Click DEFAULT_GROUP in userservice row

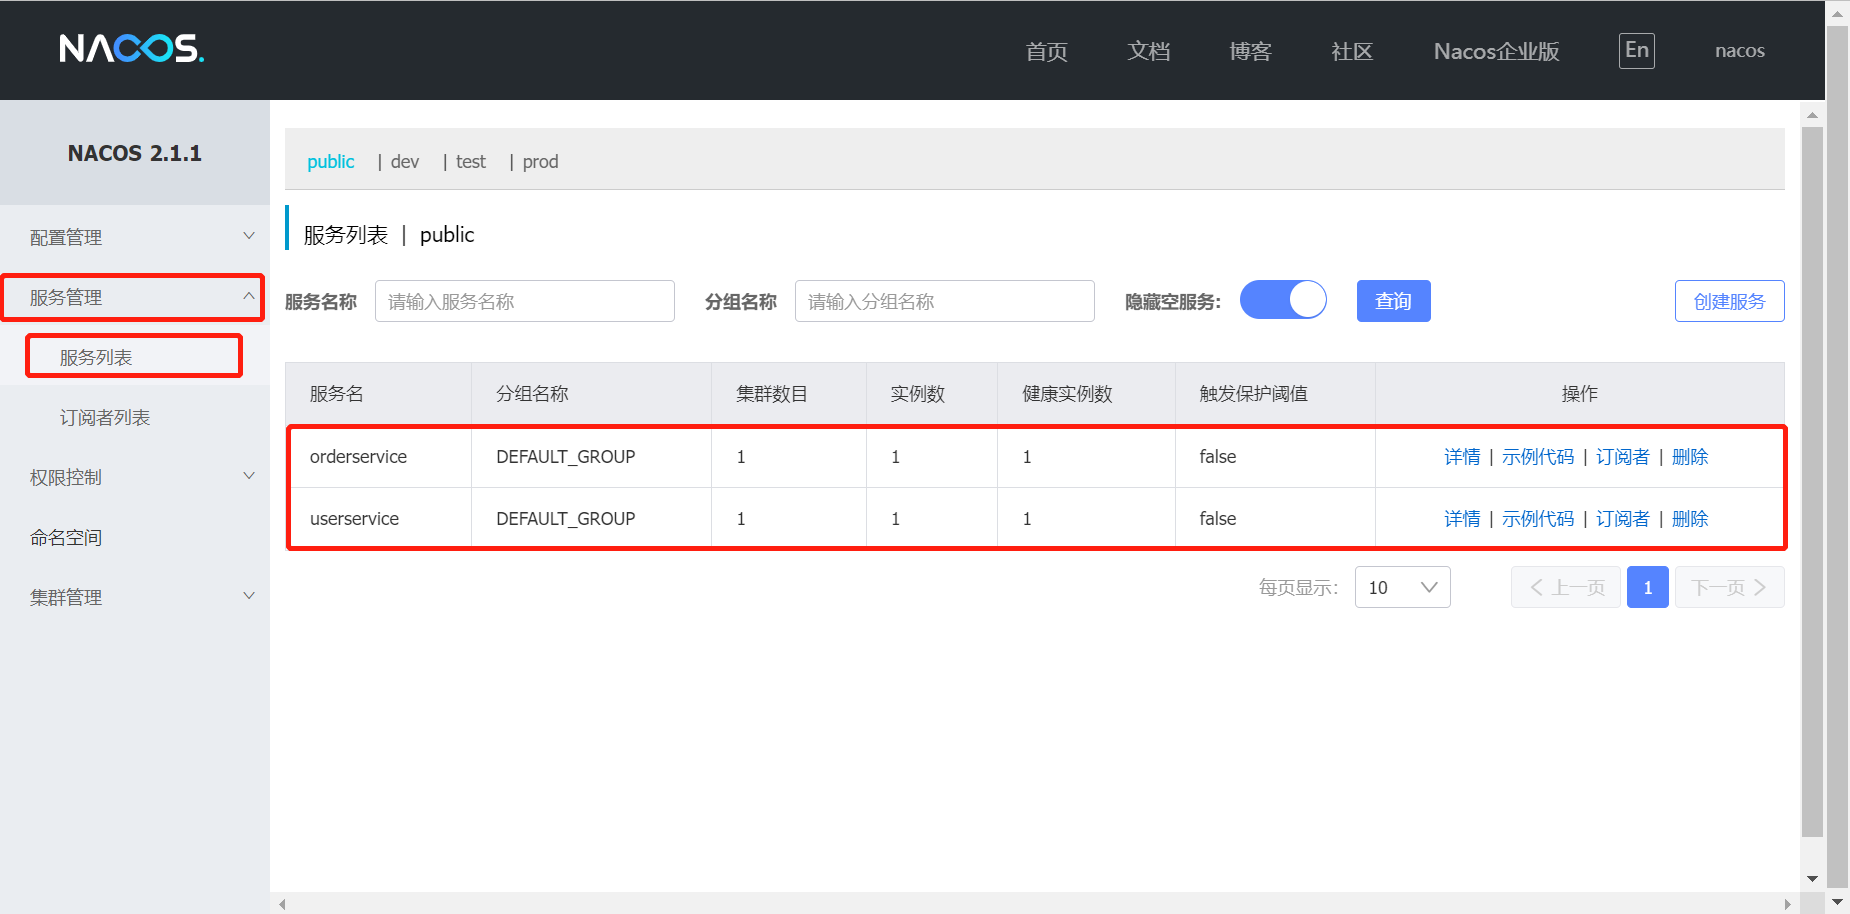[566, 518]
